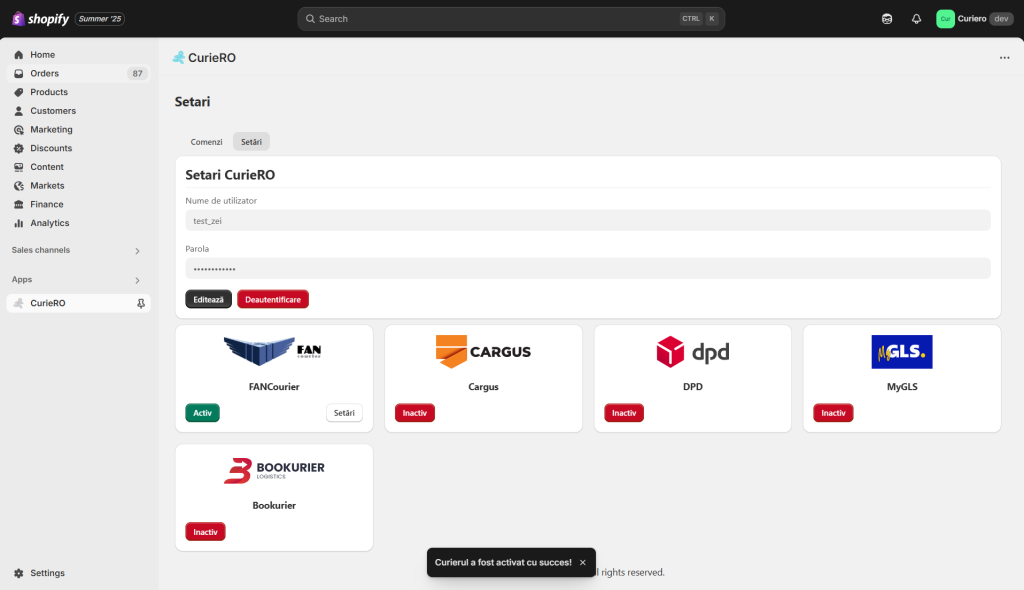This screenshot has width=1024, height=590.
Task: Click the Cargus logo
Action: click(x=483, y=352)
